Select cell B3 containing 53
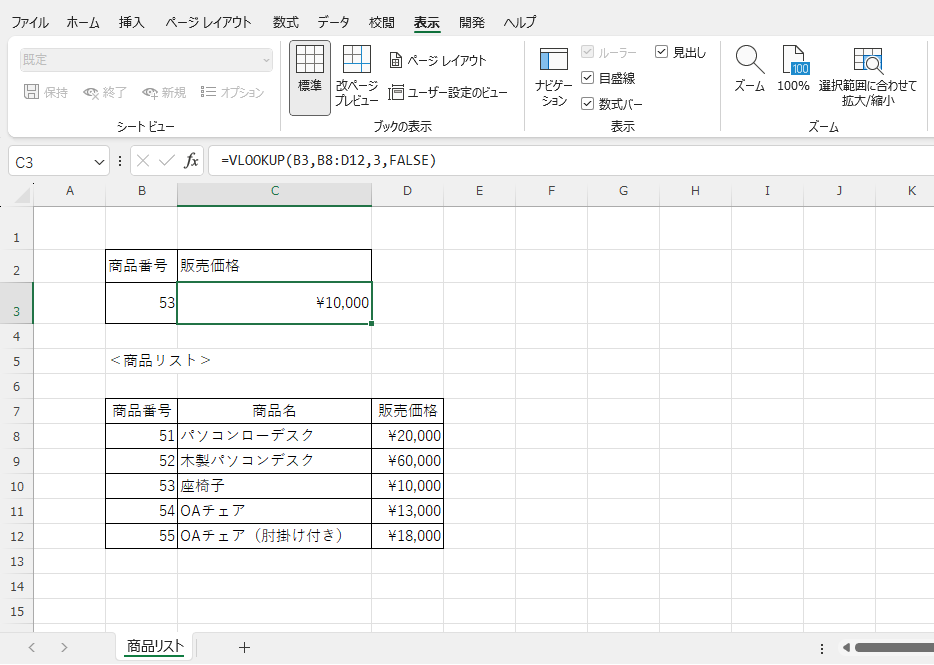Image resolution: width=934 pixels, height=665 pixels. pyautogui.click(x=141, y=303)
